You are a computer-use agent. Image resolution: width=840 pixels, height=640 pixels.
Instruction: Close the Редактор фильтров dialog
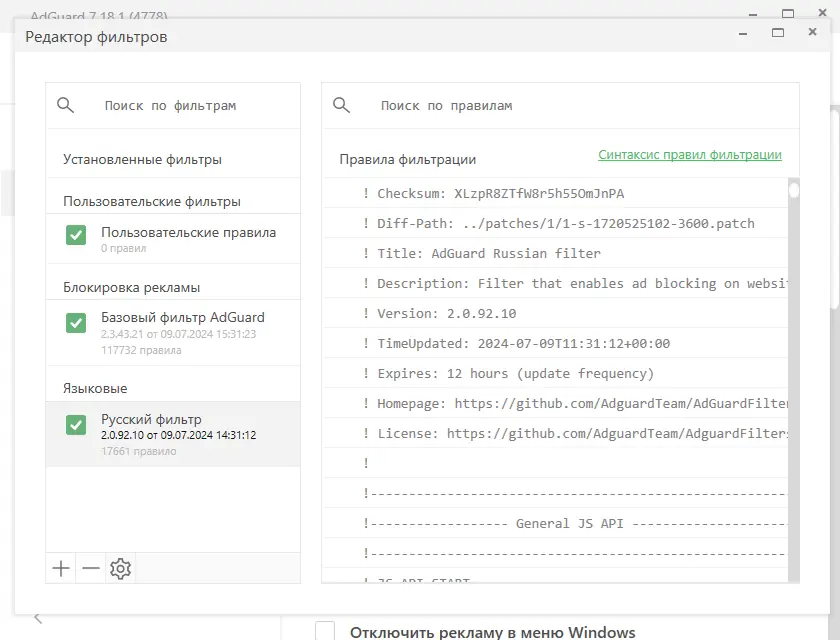tap(812, 33)
